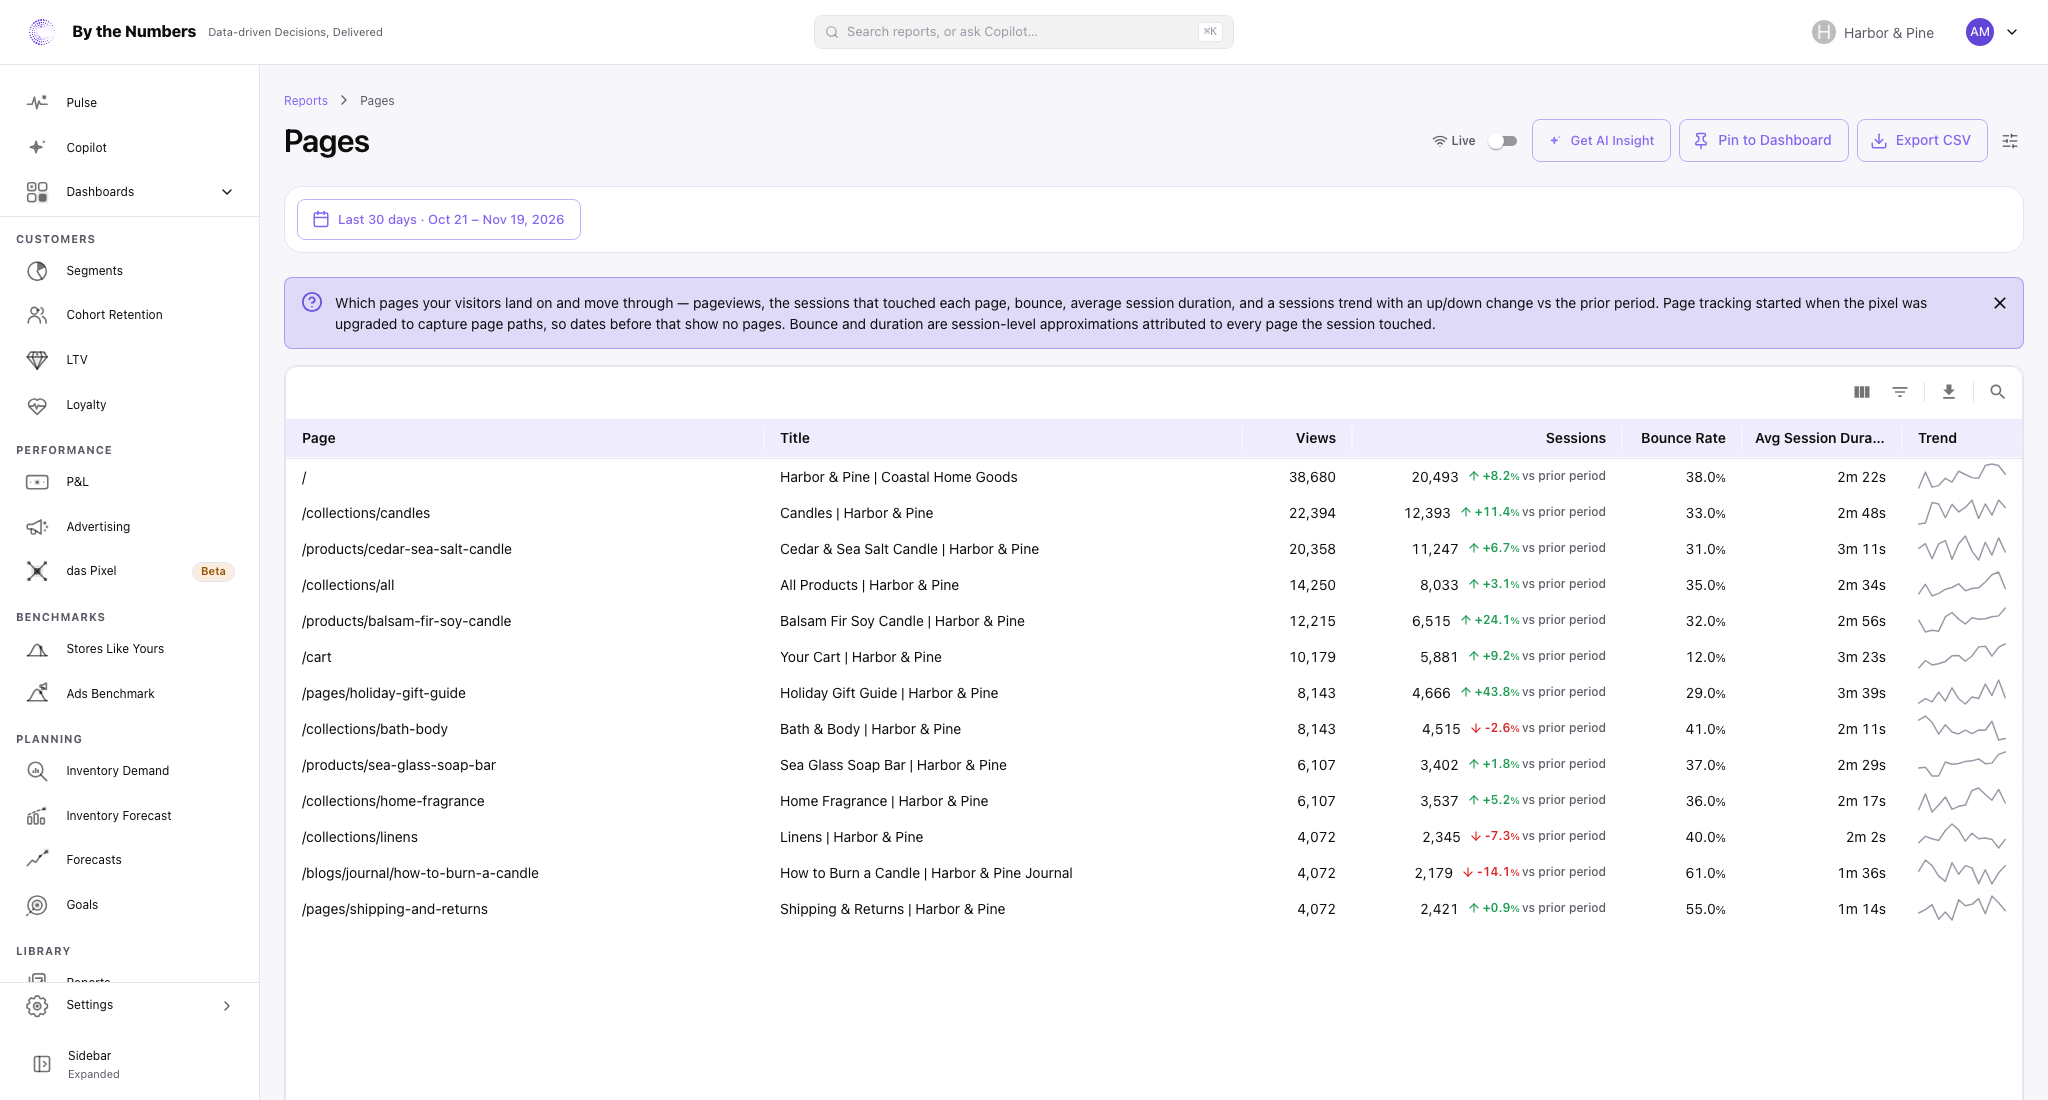Click the Loyalty heart icon

tap(37, 405)
